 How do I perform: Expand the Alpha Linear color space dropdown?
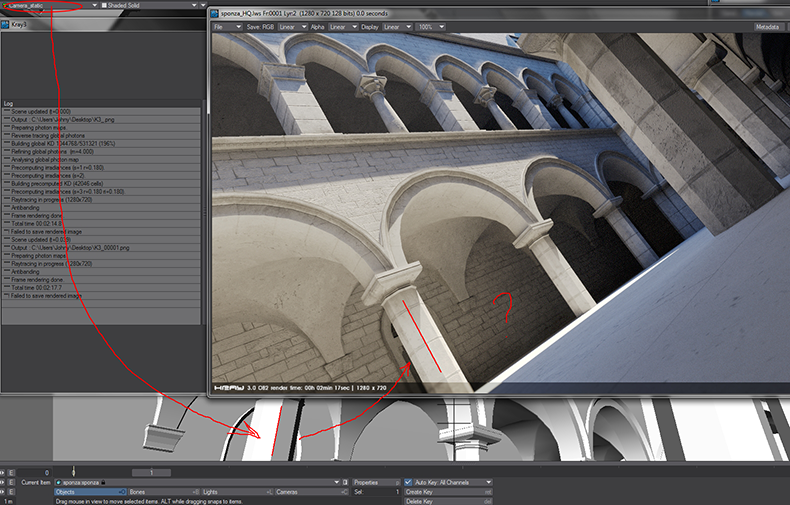pos(343,27)
